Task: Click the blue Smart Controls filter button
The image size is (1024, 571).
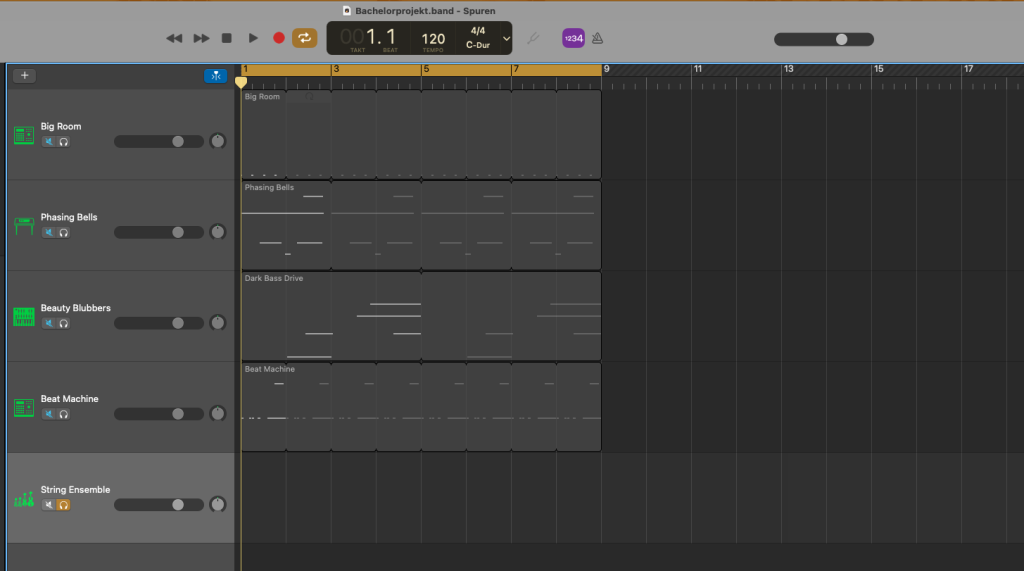Action: pyautogui.click(x=215, y=76)
